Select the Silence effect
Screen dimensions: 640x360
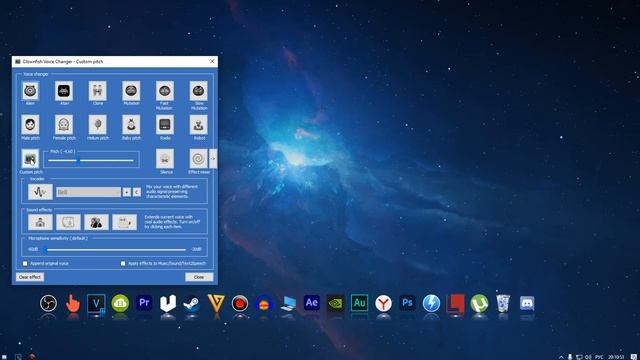tap(164, 159)
